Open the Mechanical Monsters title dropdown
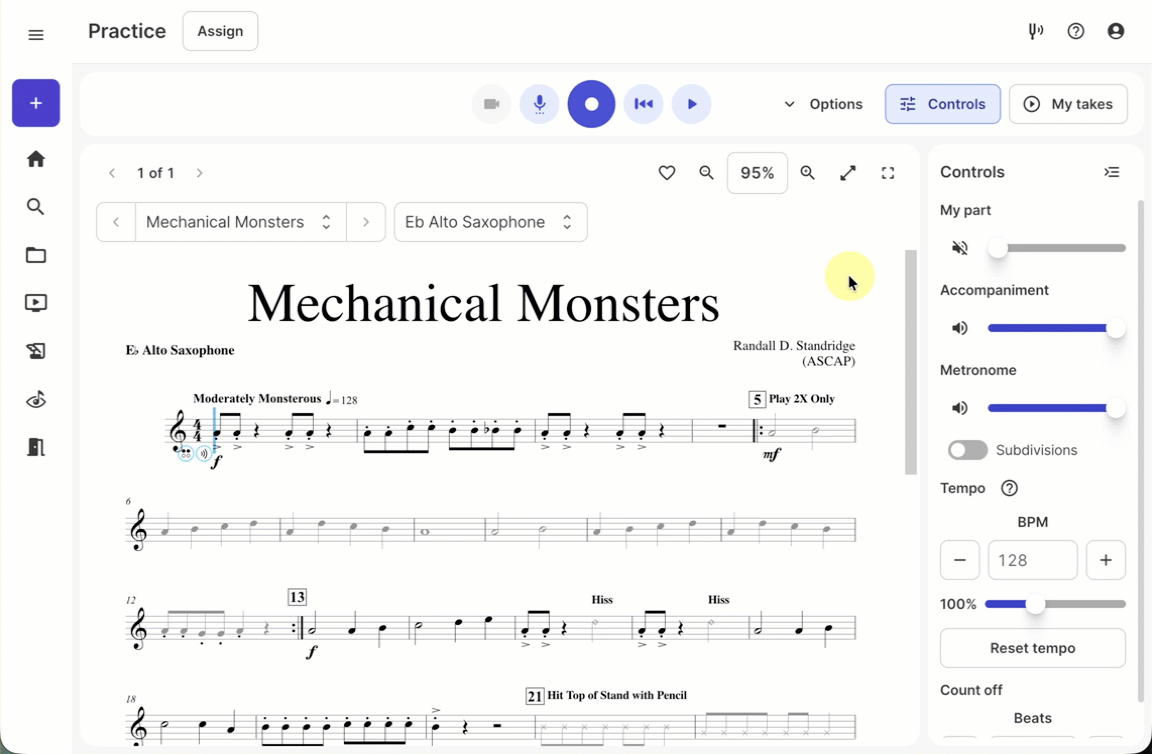This screenshot has height=754, width=1152. coord(240,222)
